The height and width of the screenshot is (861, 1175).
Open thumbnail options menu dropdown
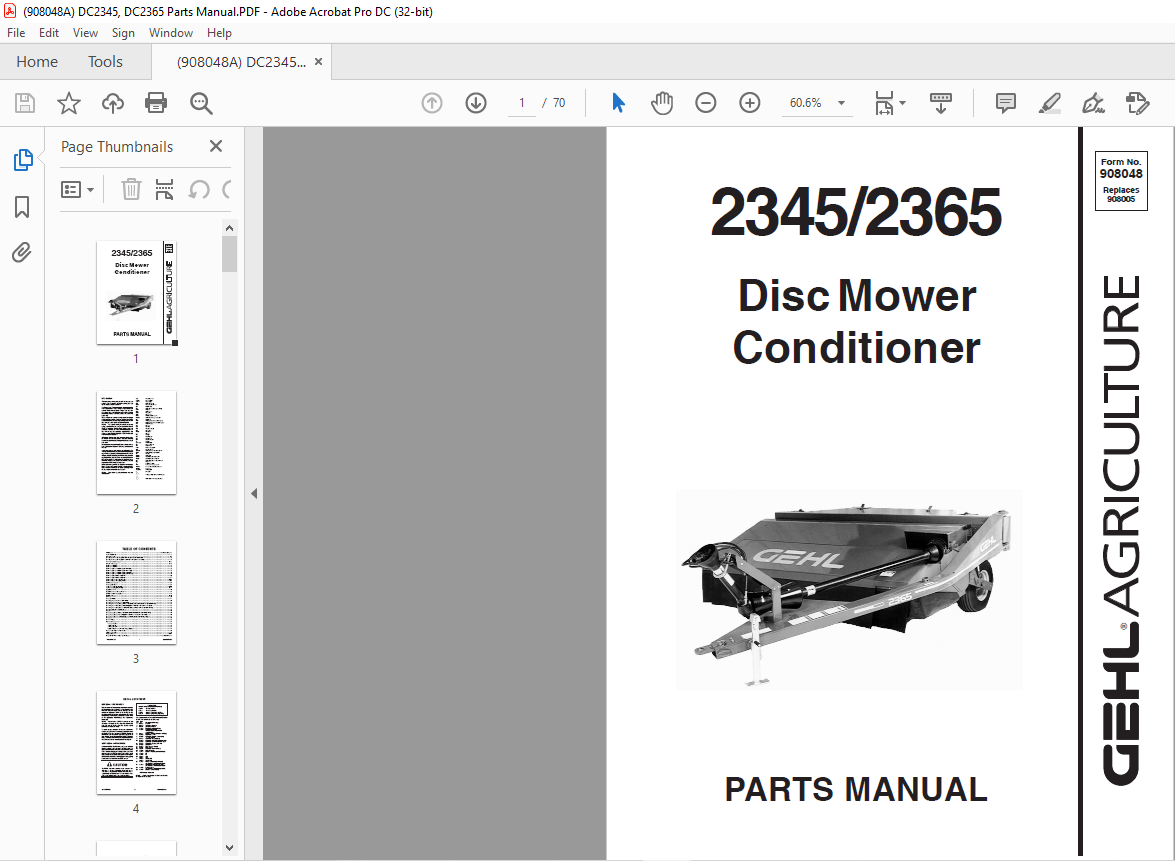coord(78,190)
